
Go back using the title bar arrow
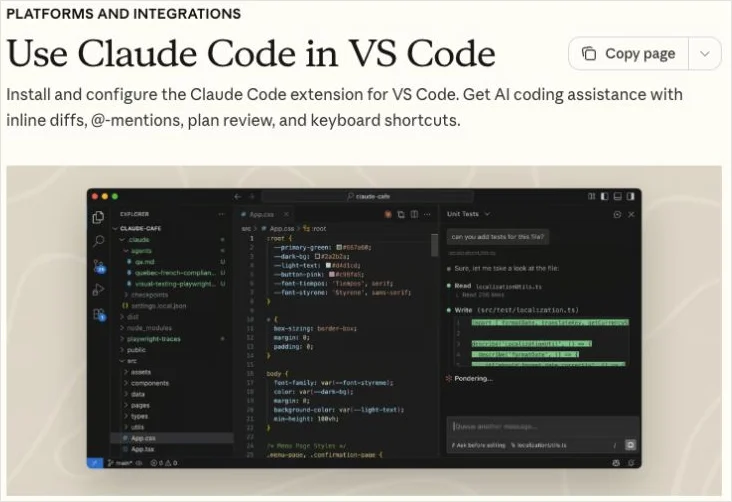[x=238, y=197]
